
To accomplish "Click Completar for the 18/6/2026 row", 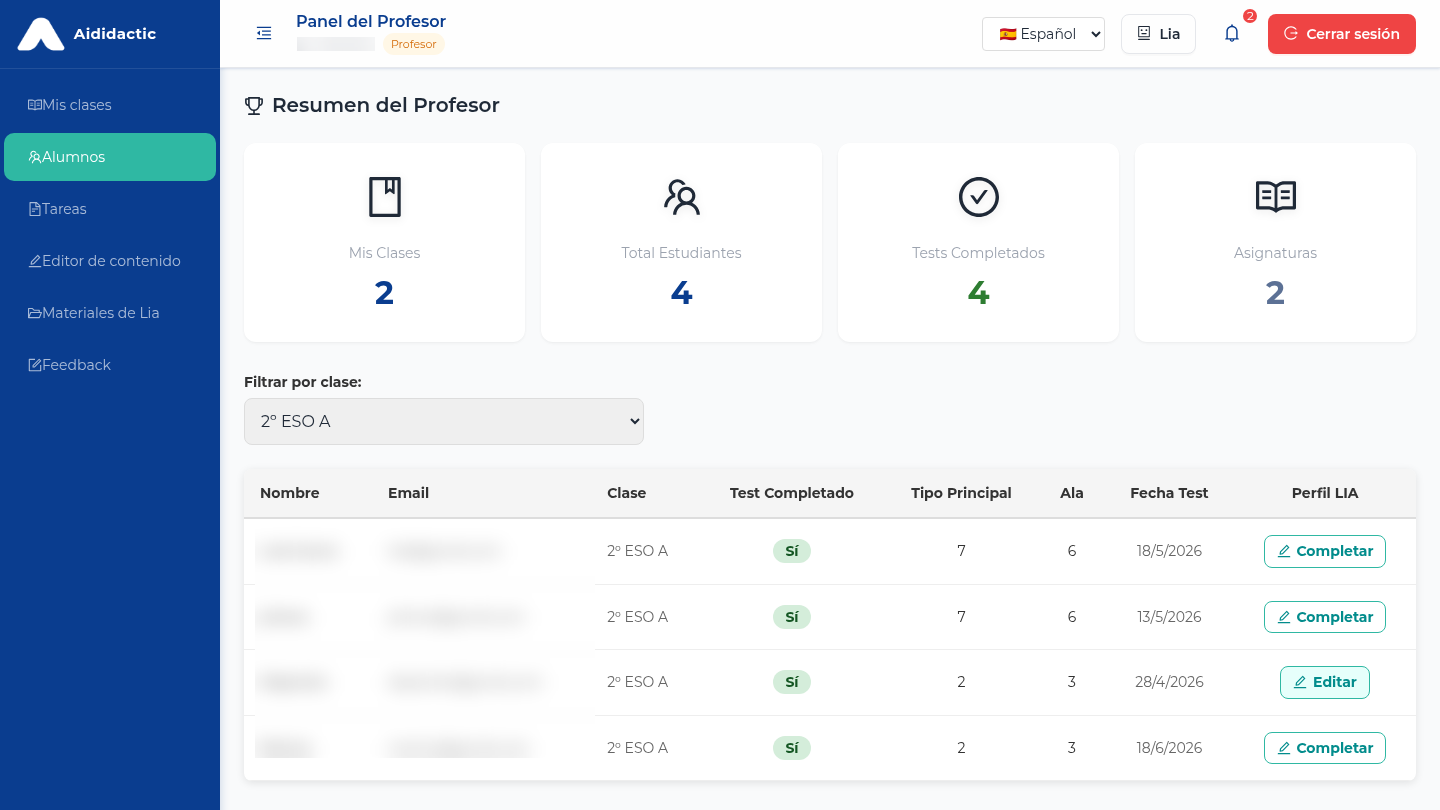I will [x=1325, y=748].
